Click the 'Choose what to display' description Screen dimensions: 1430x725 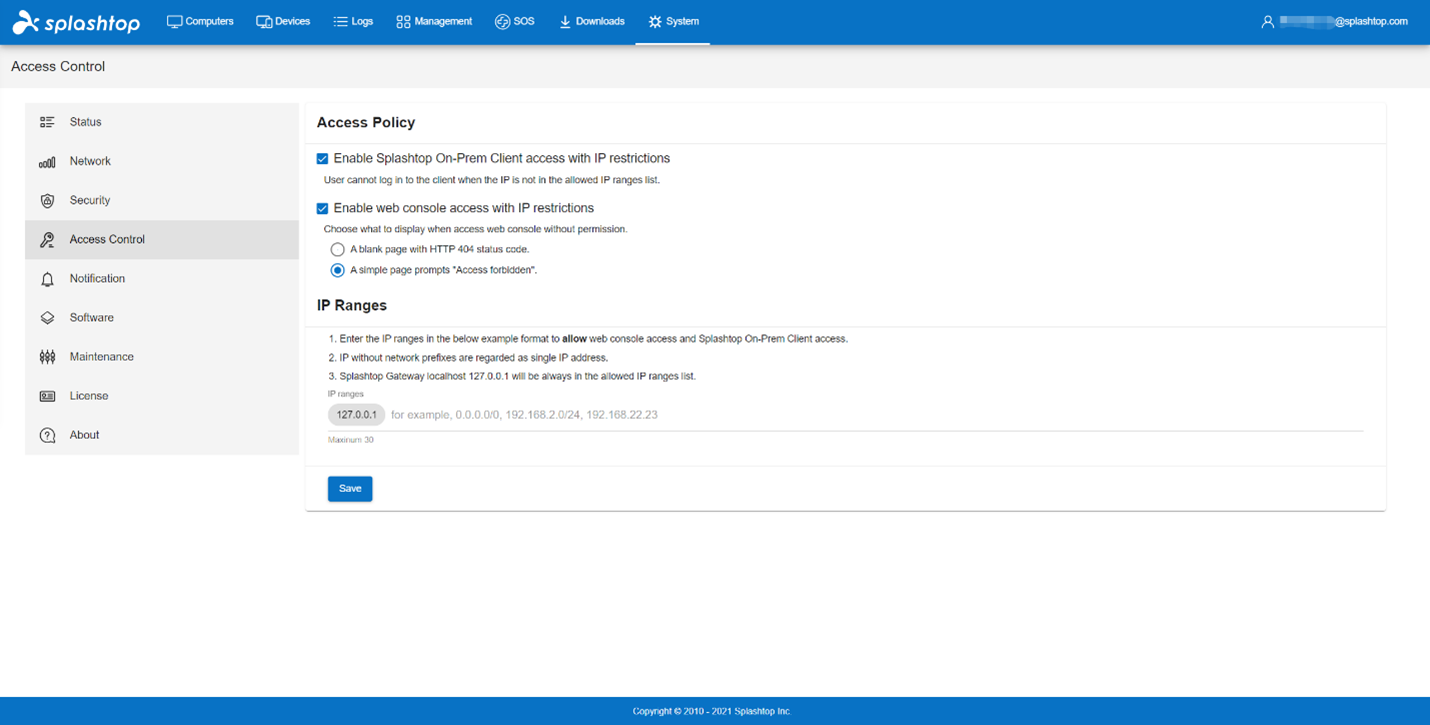[476, 229]
